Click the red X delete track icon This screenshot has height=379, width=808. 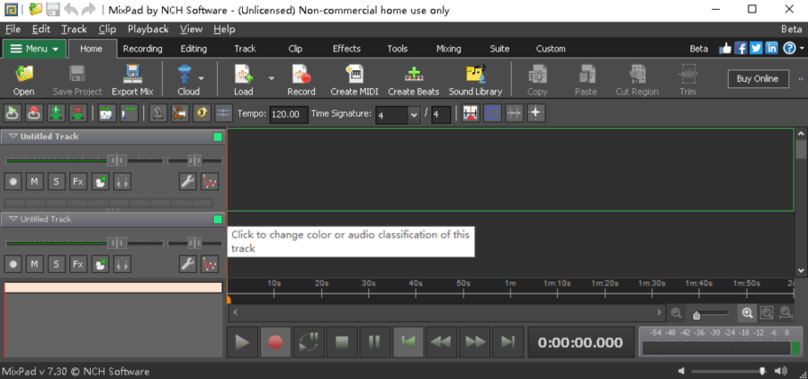(77, 113)
